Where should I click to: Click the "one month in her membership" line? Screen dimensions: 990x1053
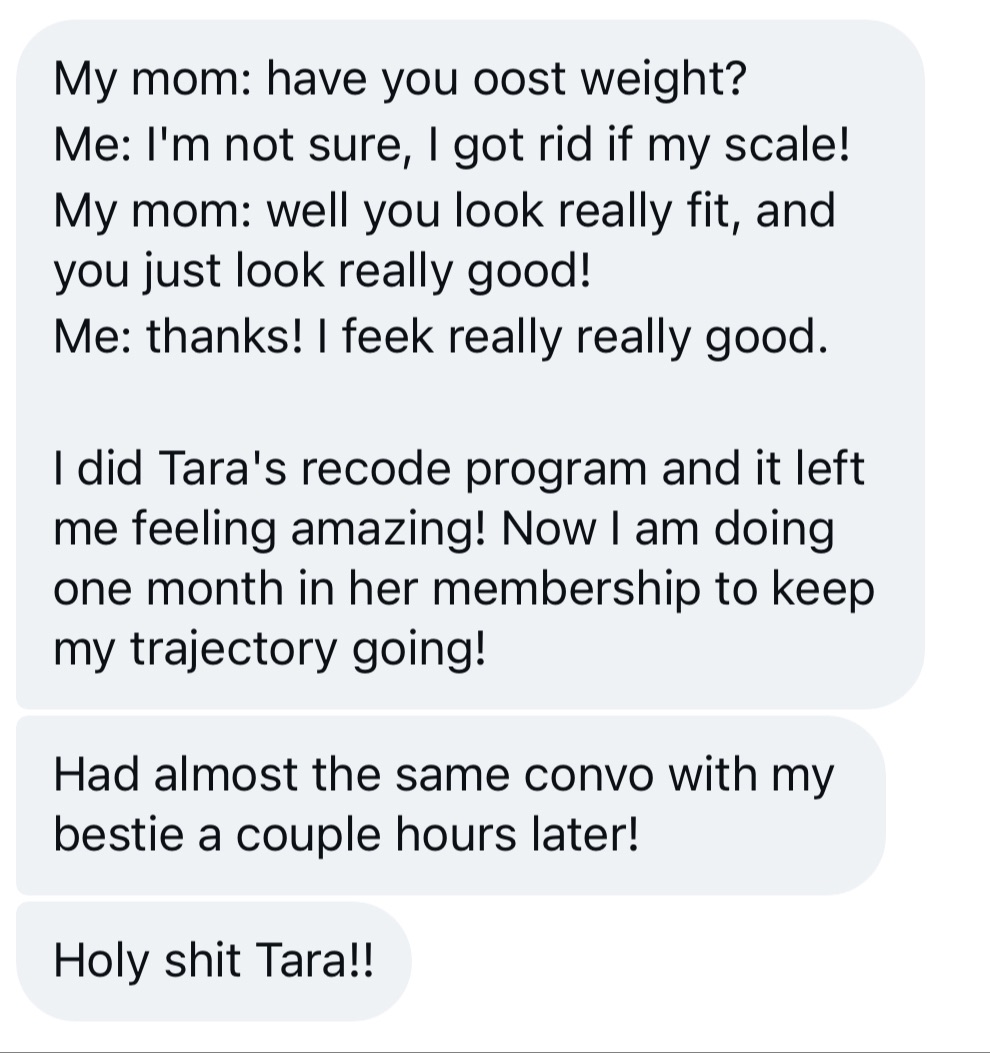pos(464,589)
